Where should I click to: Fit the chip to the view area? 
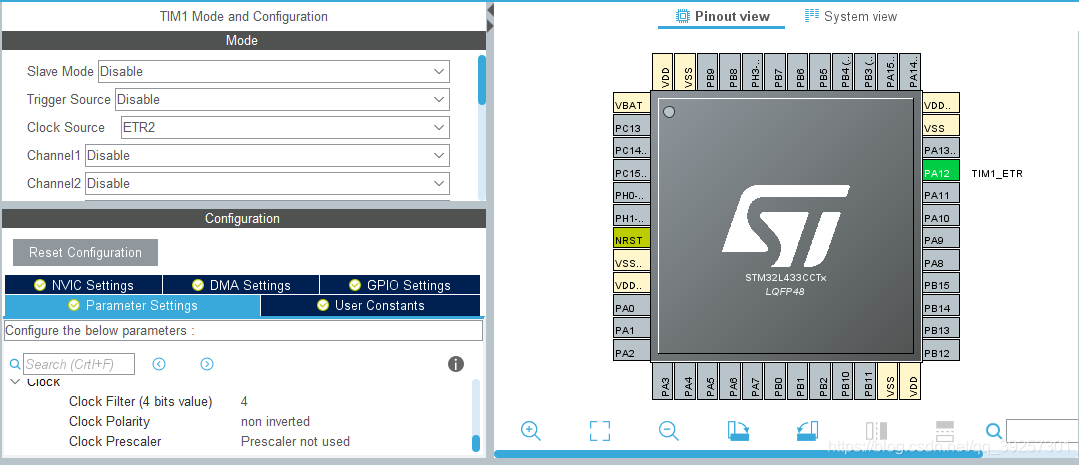click(600, 431)
